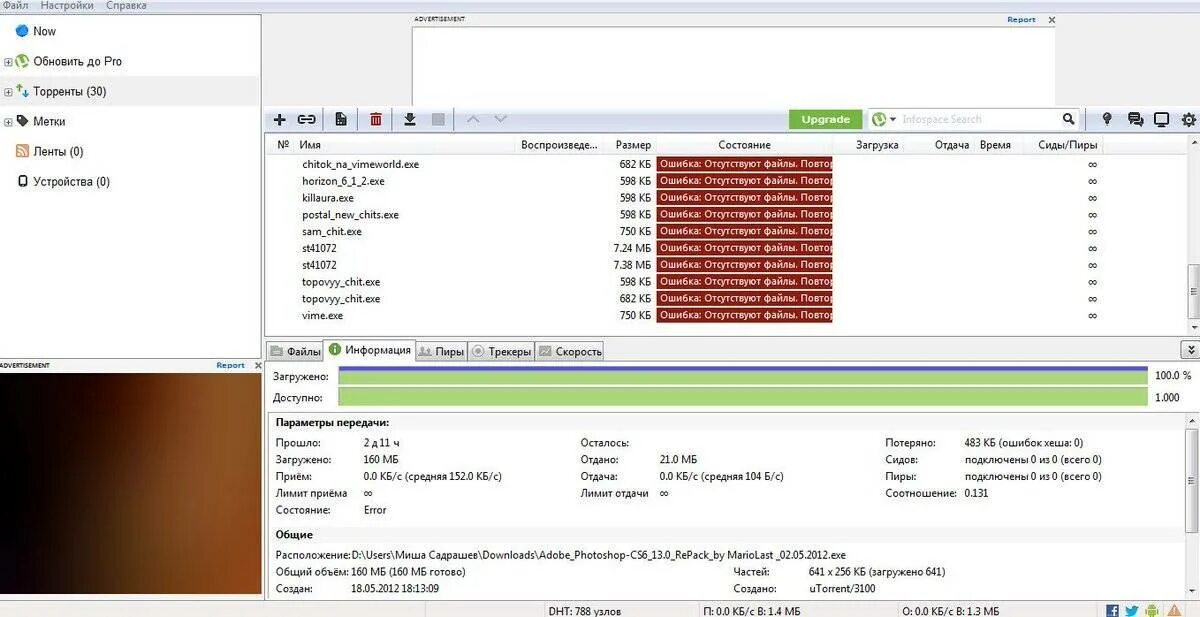Click the Infospace Search input field

[x=979, y=119]
